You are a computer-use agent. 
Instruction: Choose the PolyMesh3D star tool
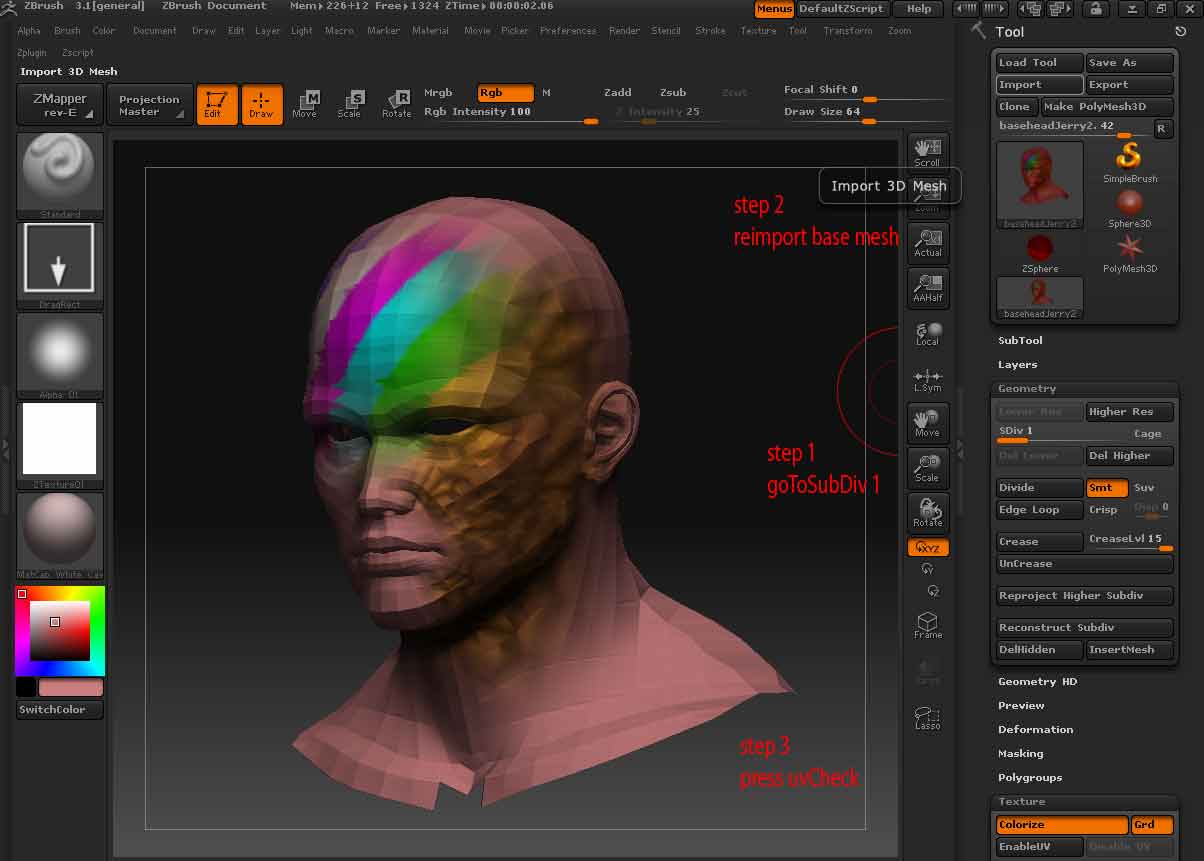click(x=1130, y=253)
